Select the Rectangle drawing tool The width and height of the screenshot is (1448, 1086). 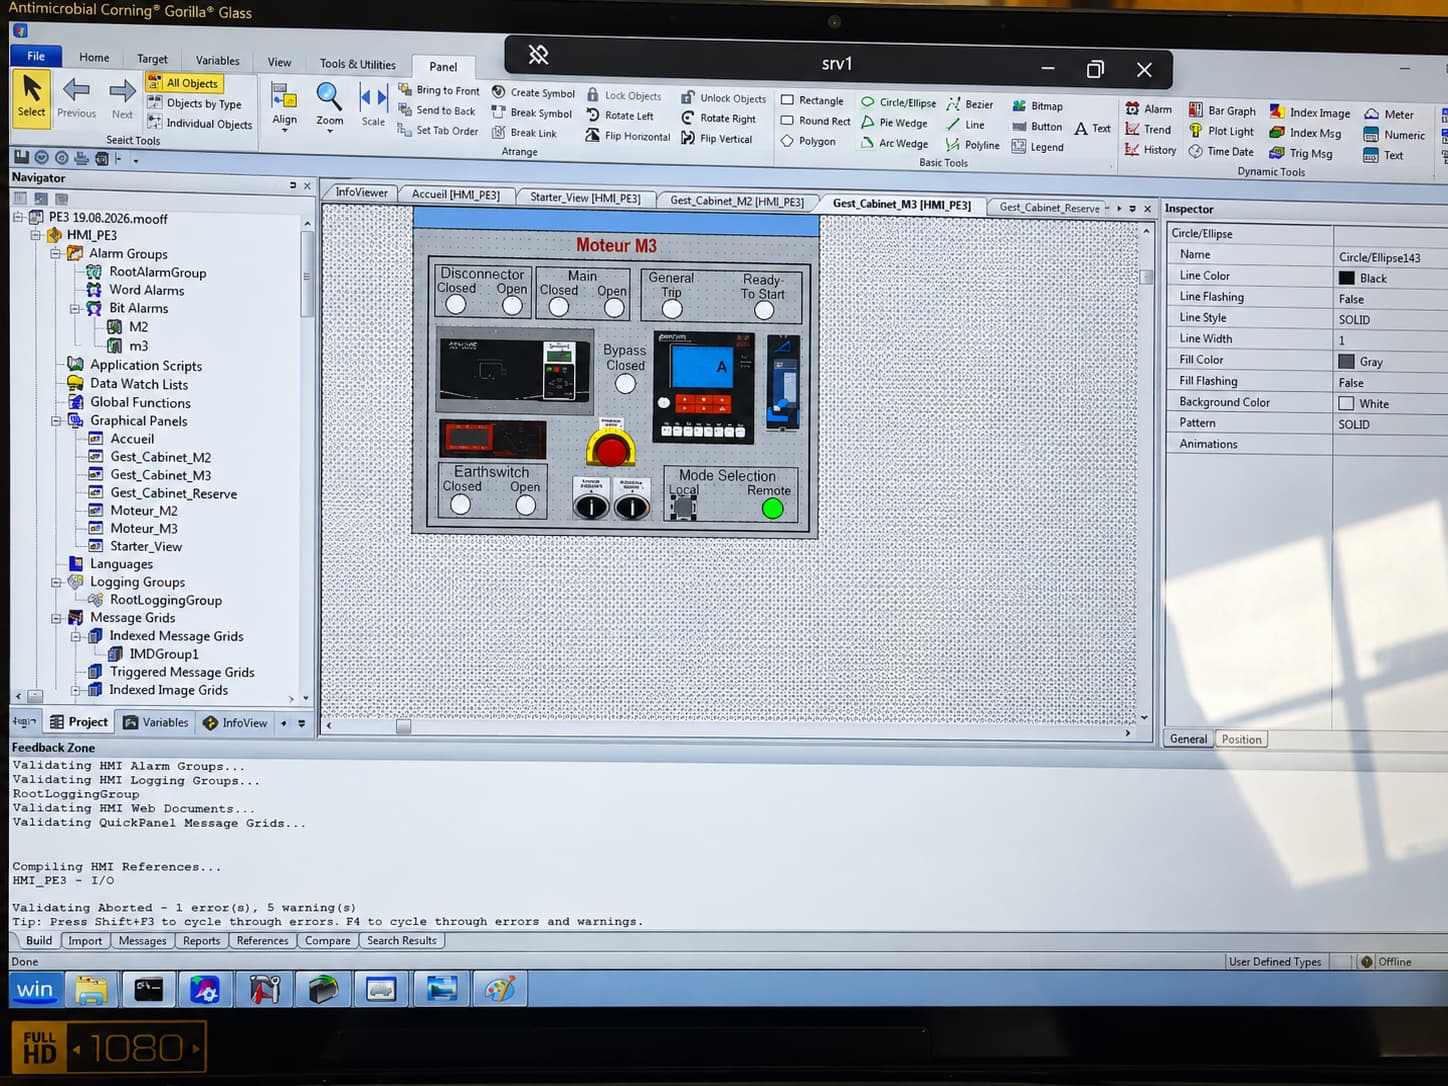coord(812,100)
